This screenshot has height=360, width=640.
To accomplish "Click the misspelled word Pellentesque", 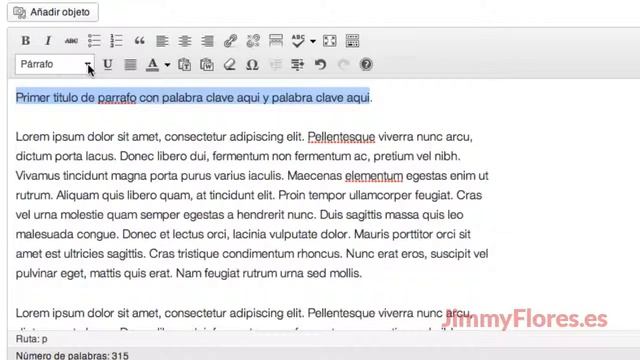I will 341,137.
